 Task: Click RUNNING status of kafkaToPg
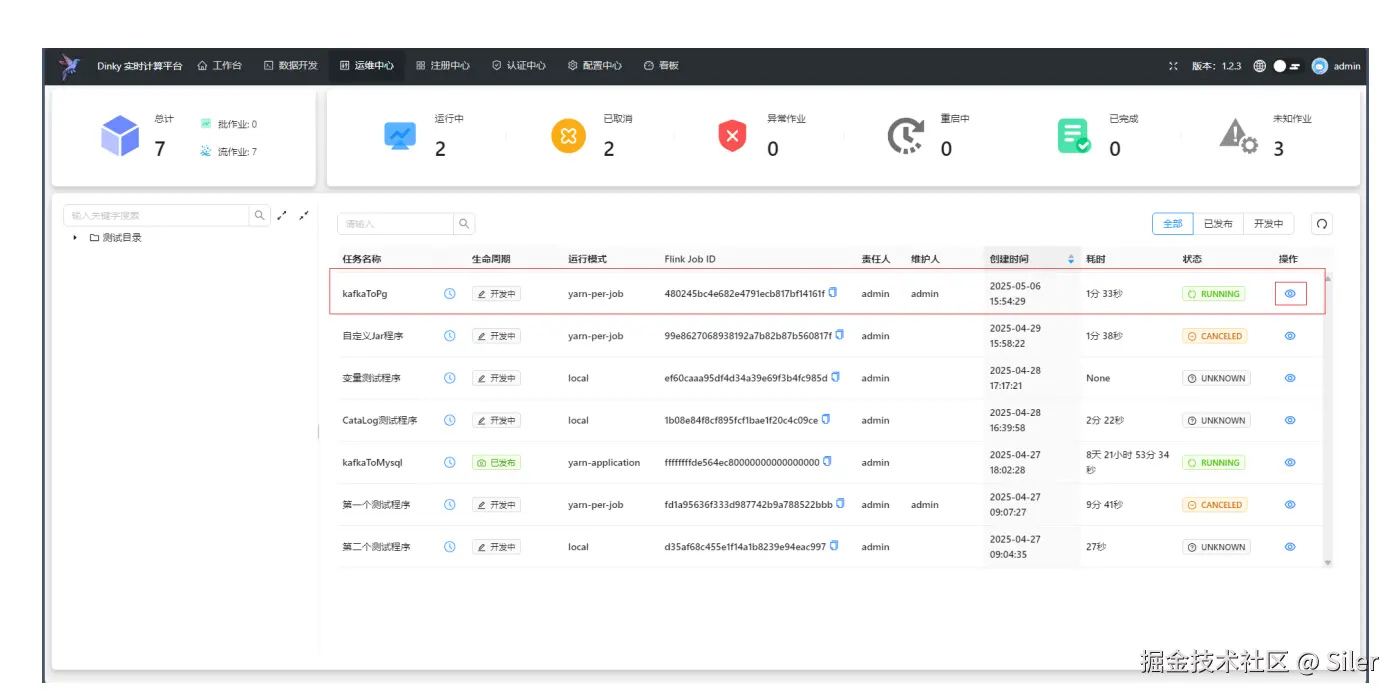[1214, 294]
